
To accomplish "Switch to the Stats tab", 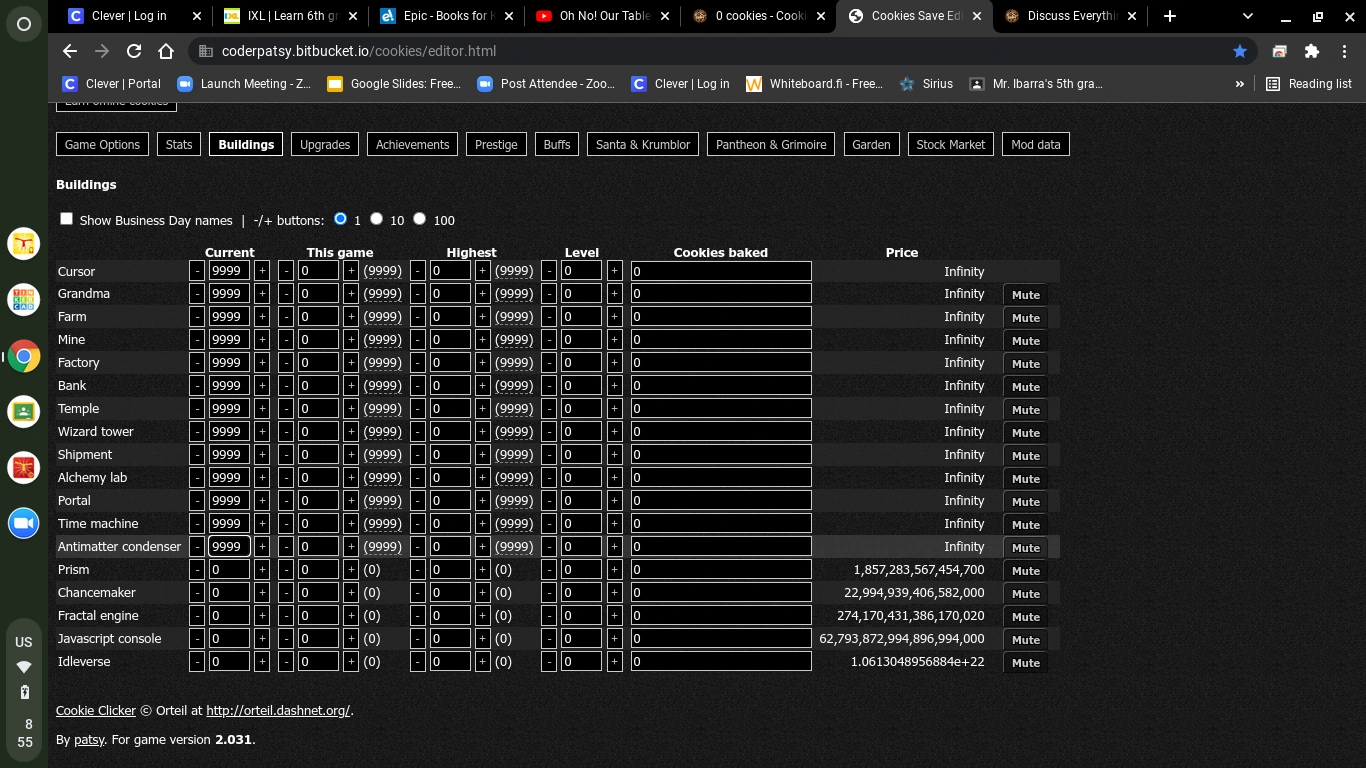I will coord(178,144).
